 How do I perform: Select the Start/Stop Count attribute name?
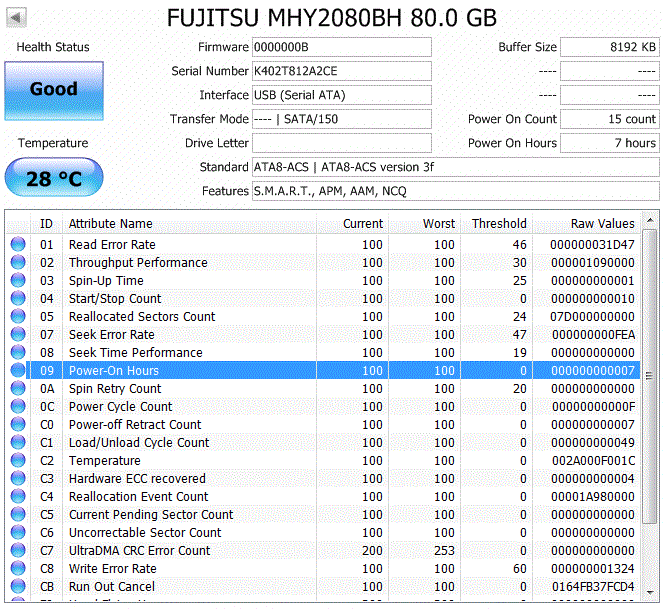pyautogui.click(x=115, y=299)
